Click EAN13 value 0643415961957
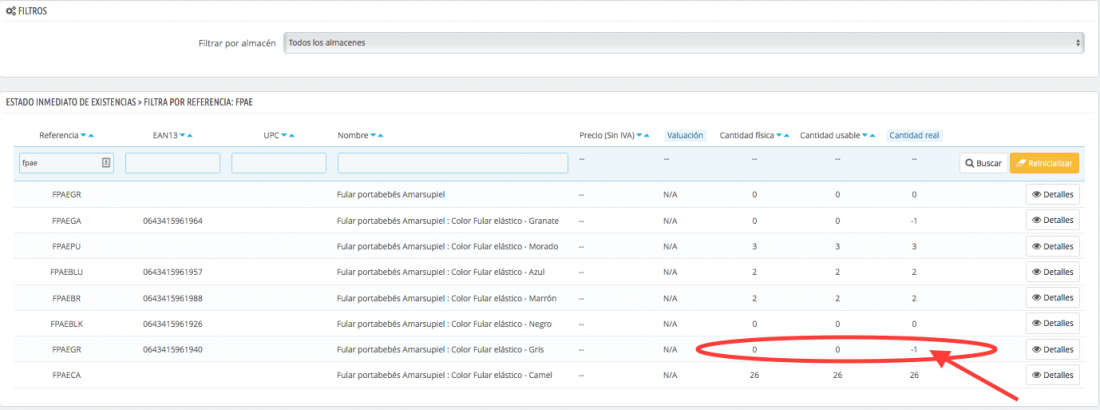1100x410 pixels. click(173, 272)
